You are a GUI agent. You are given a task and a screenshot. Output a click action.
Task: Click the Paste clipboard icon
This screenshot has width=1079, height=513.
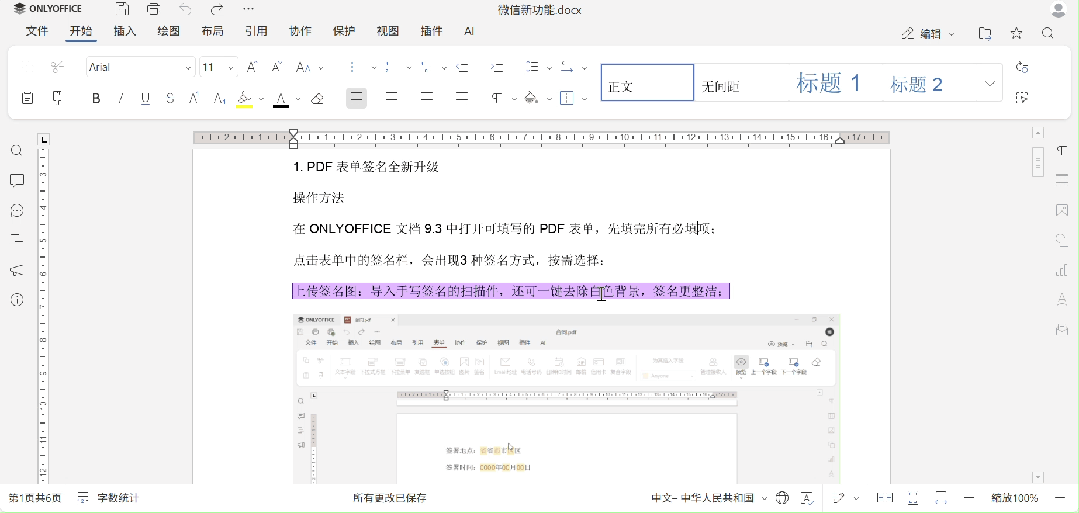click(x=27, y=98)
